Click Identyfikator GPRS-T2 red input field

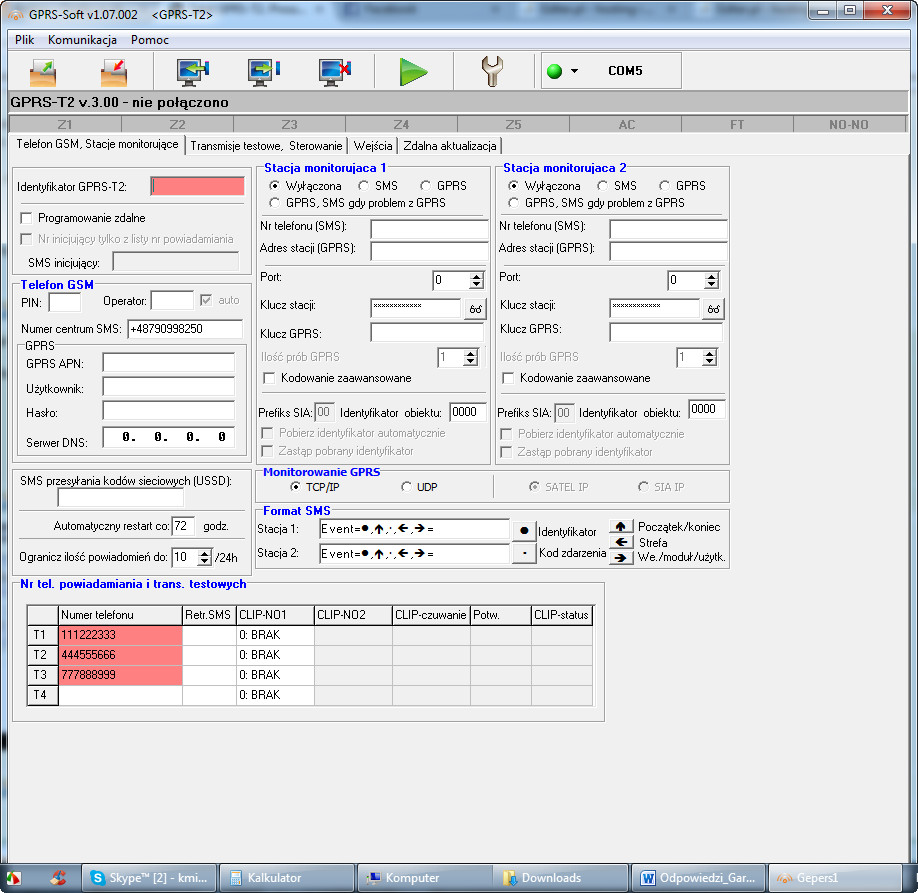tap(197, 186)
